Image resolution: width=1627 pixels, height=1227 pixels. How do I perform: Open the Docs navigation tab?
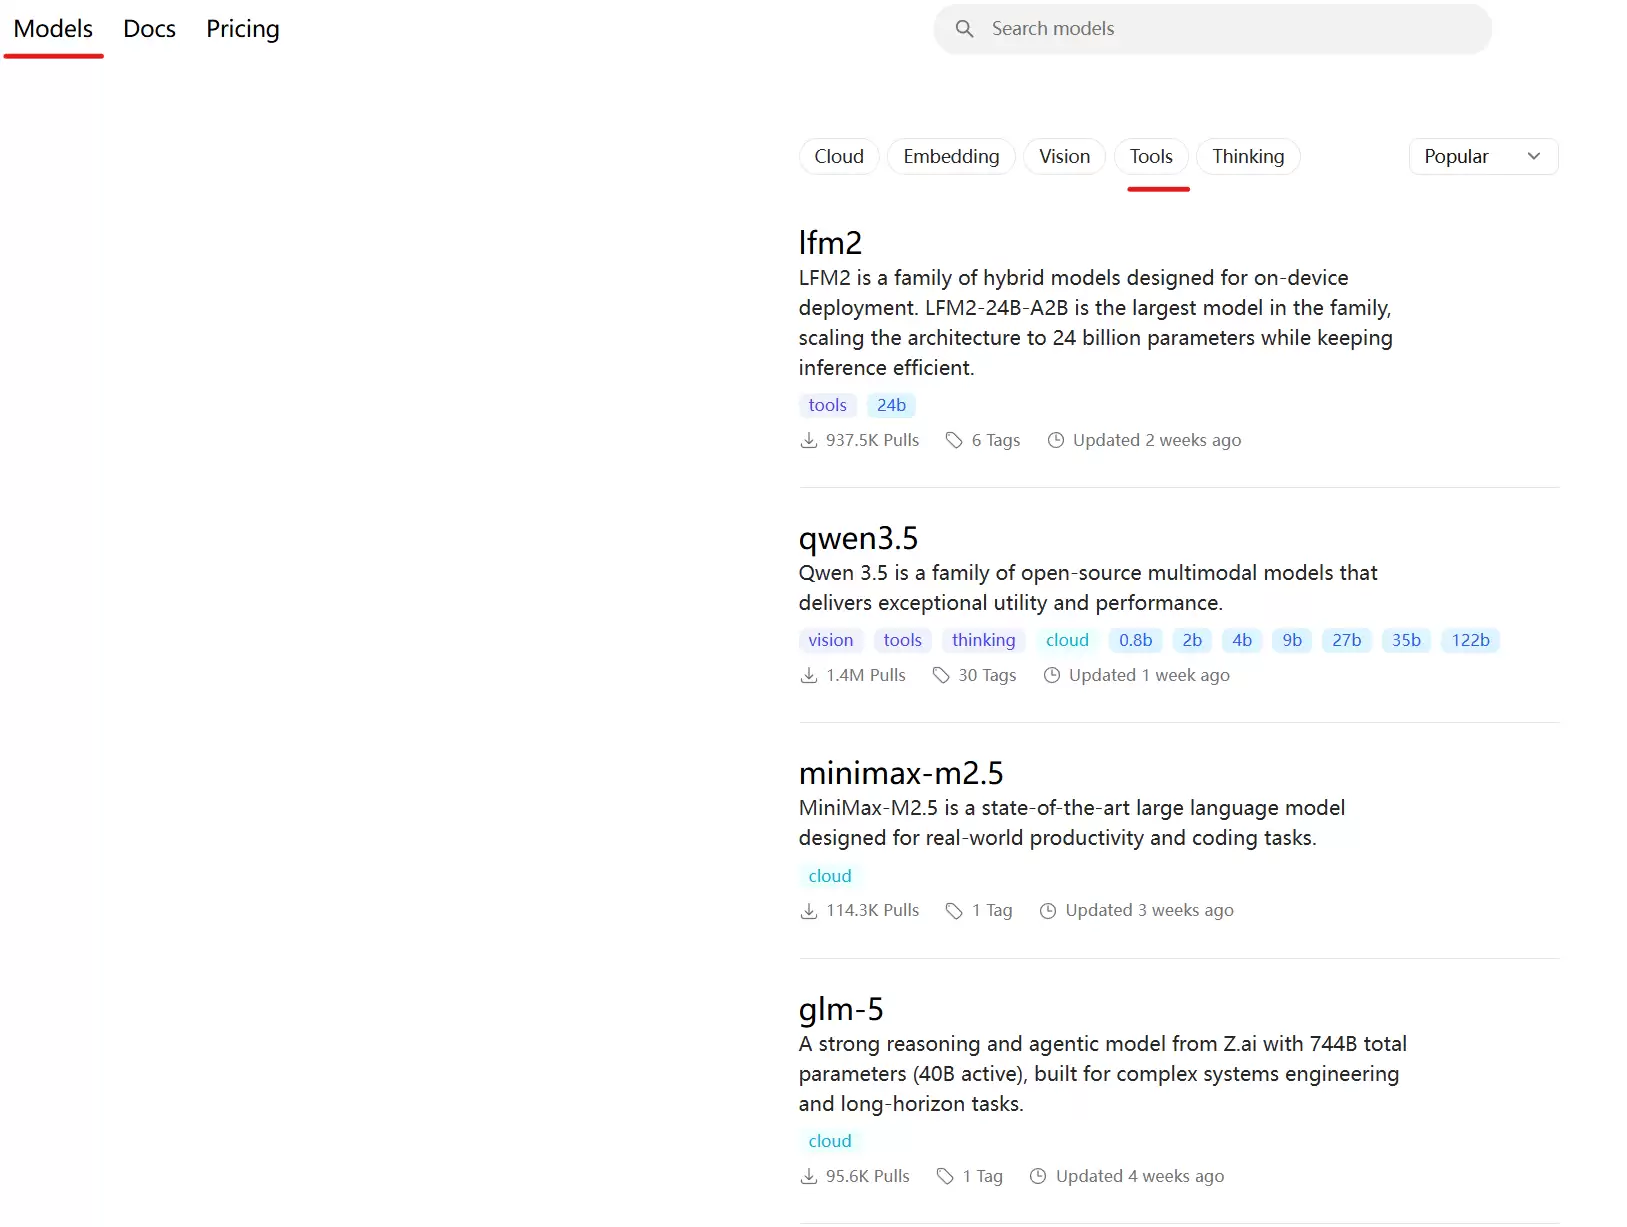(x=149, y=29)
